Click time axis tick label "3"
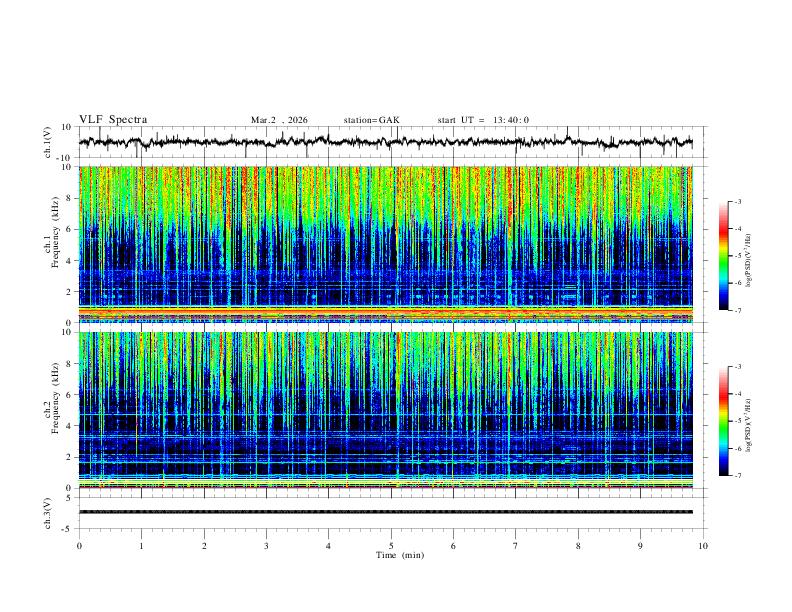 click(x=266, y=546)
